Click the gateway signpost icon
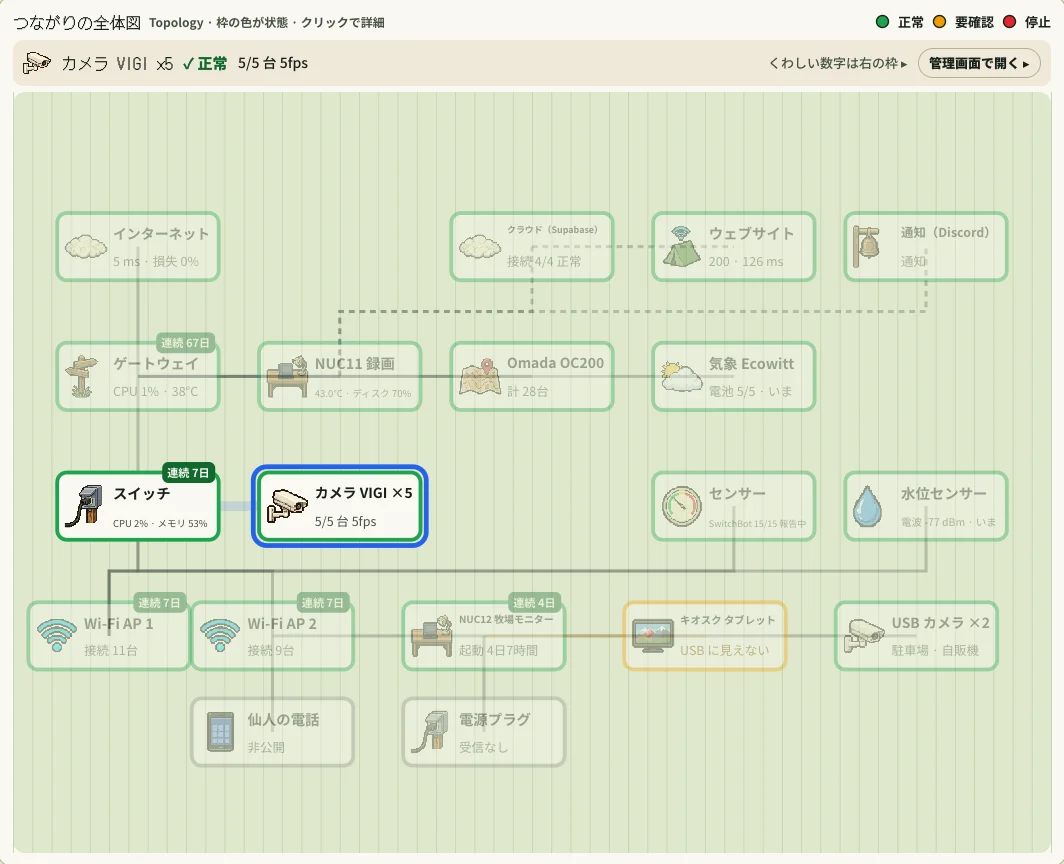Image resolution: width=1064 pixels, height=864 pixels. (81, 376)
